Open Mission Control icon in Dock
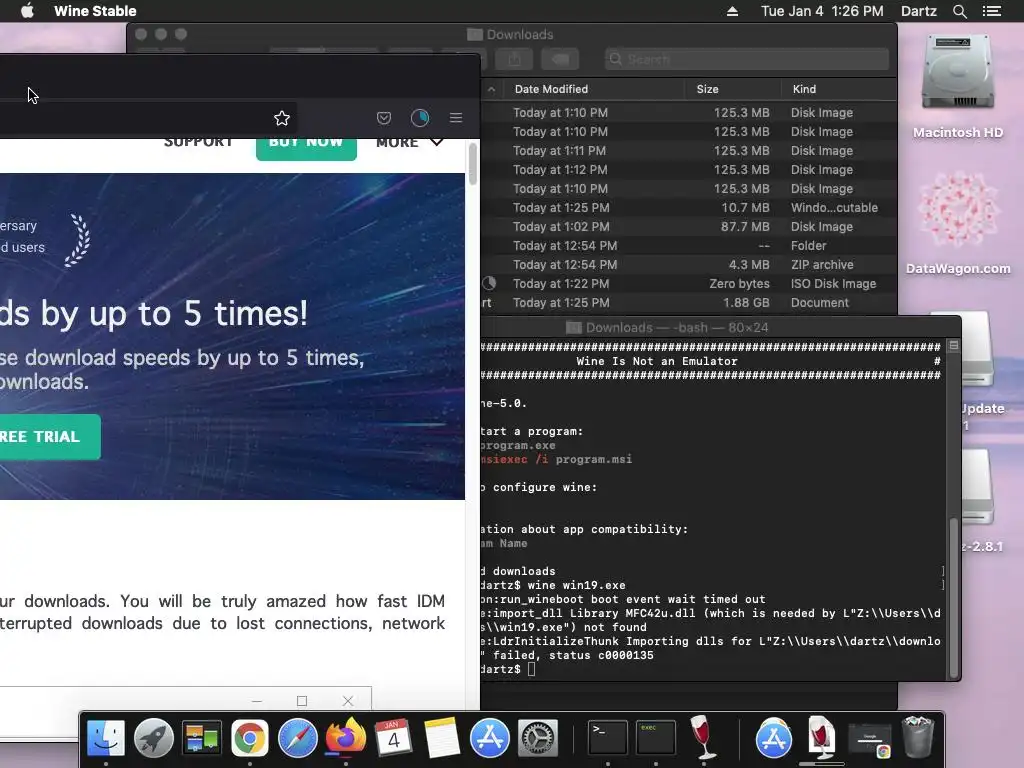The width and height of the screenshot is (1024, 768). (202, 738)
